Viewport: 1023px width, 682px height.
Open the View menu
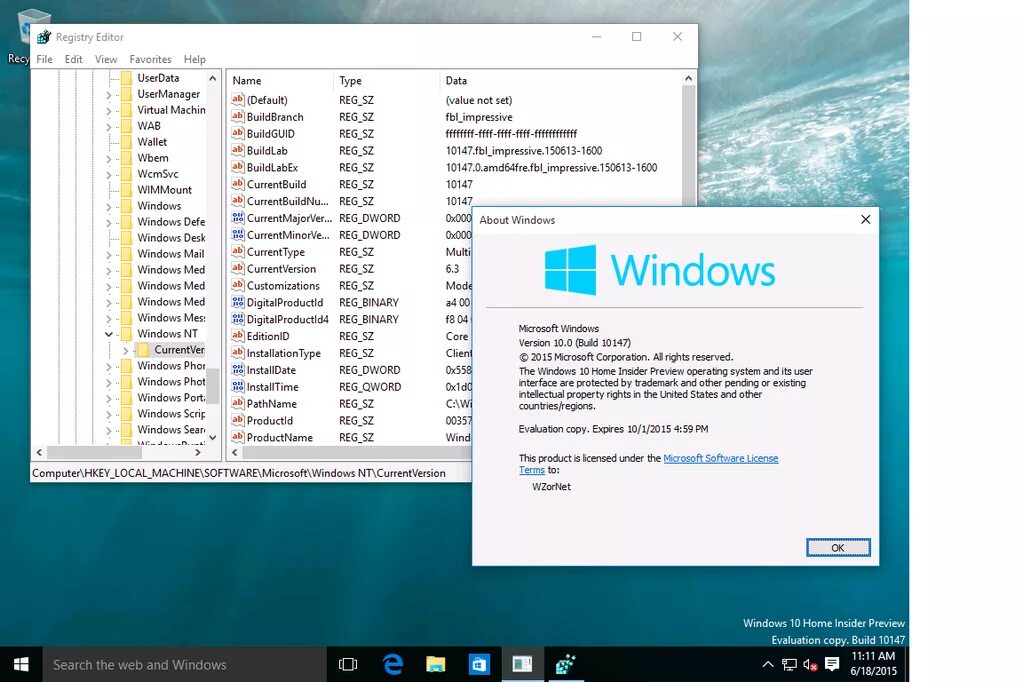click(105, 59)
